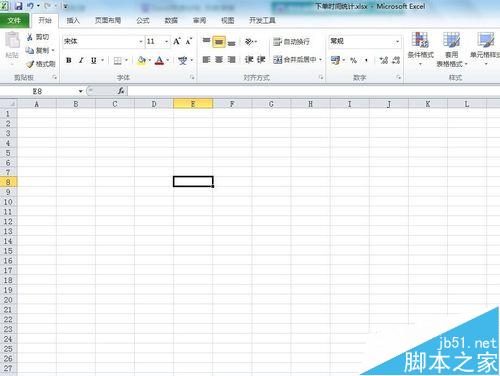Open the merge and center dropdown arrow
The height and width of the screenshot is (376, 500).
pyautogui.click(x=320, y=60)
